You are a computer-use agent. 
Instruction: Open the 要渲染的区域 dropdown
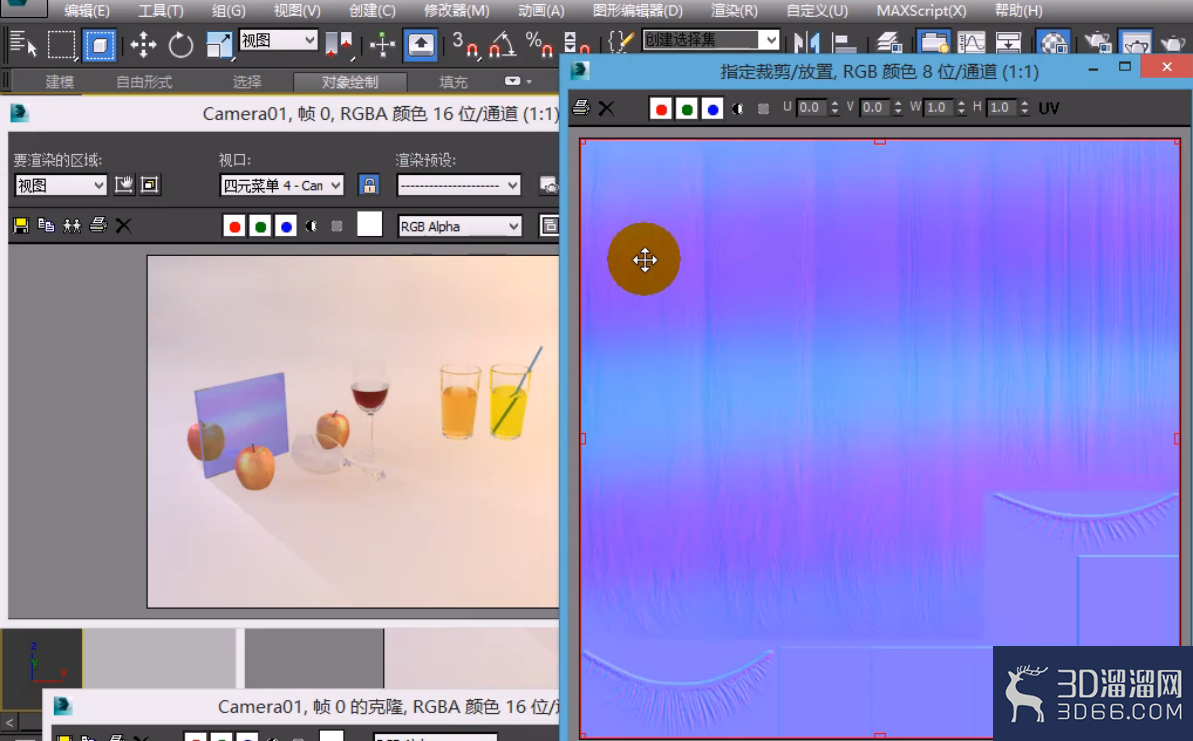pos(60,185)
